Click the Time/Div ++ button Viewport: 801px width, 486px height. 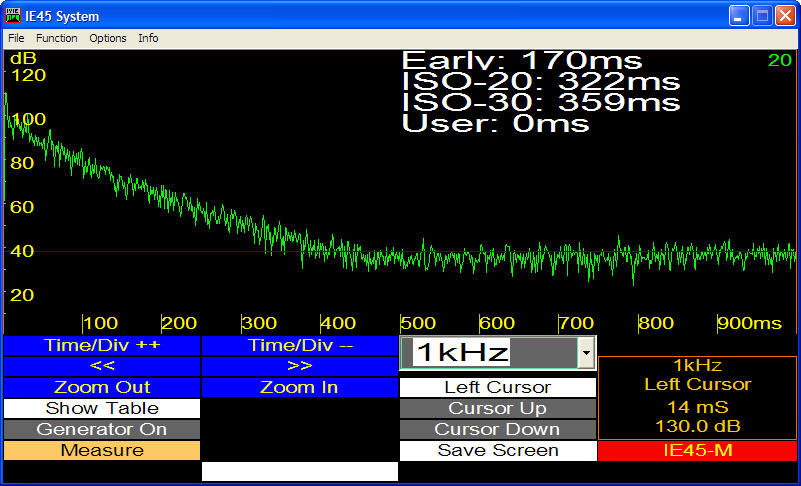(102, 345)
